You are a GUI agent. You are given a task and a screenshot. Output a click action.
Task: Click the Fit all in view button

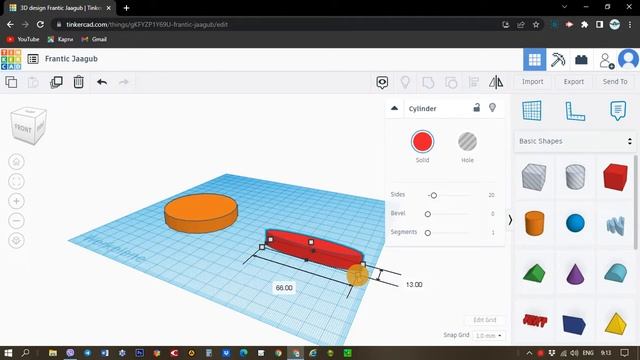click(x=16, y=181)
